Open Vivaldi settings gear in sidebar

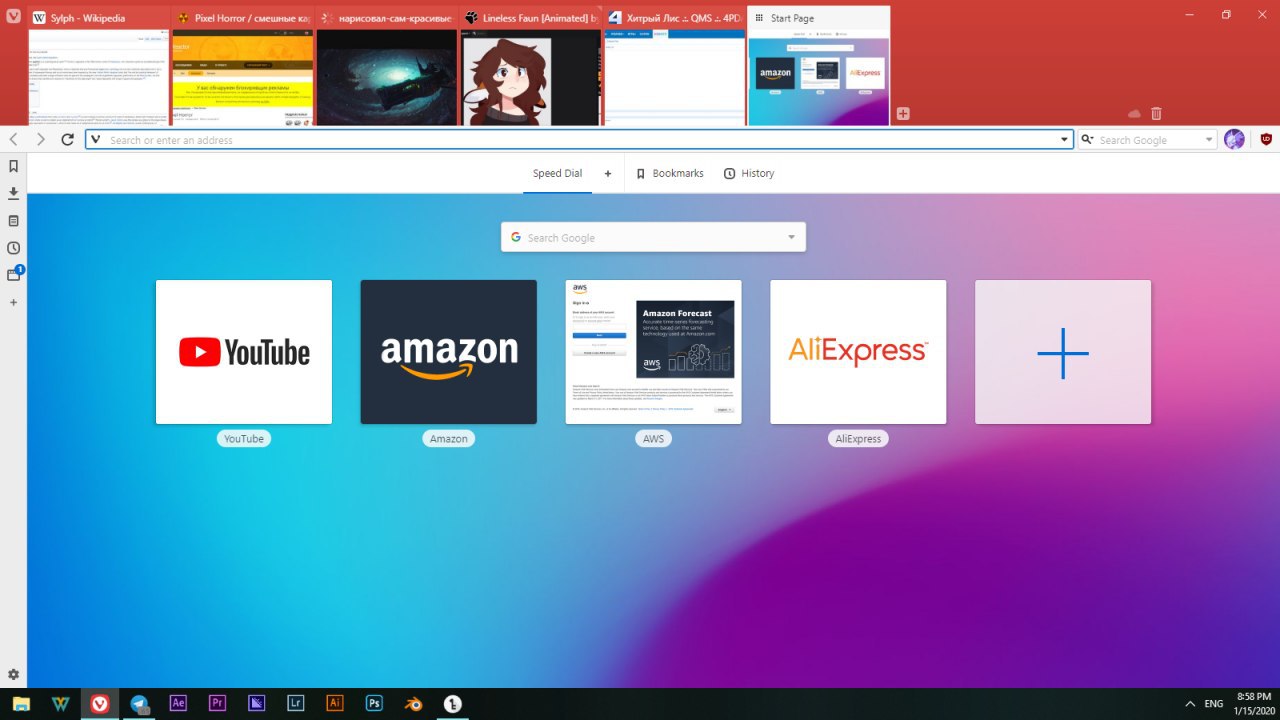click(x=13, y=675)
